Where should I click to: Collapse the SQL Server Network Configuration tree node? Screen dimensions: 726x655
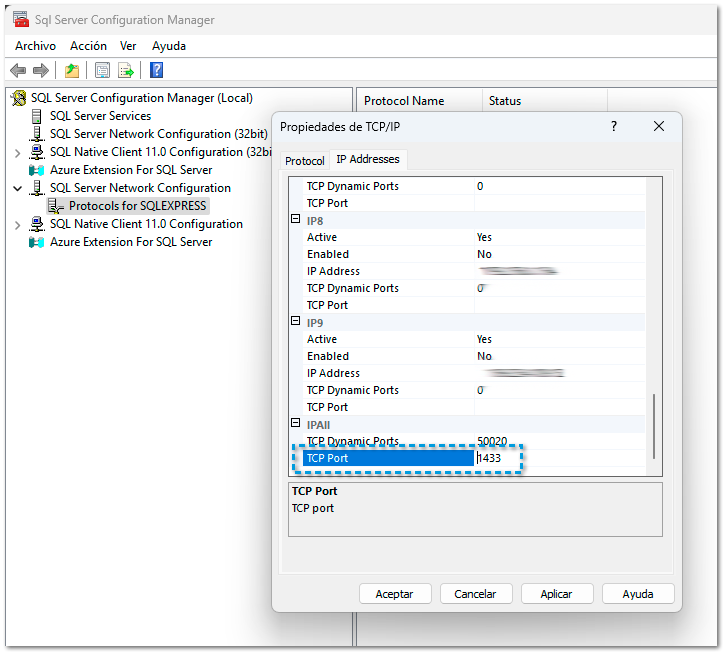tap(17, 188)
